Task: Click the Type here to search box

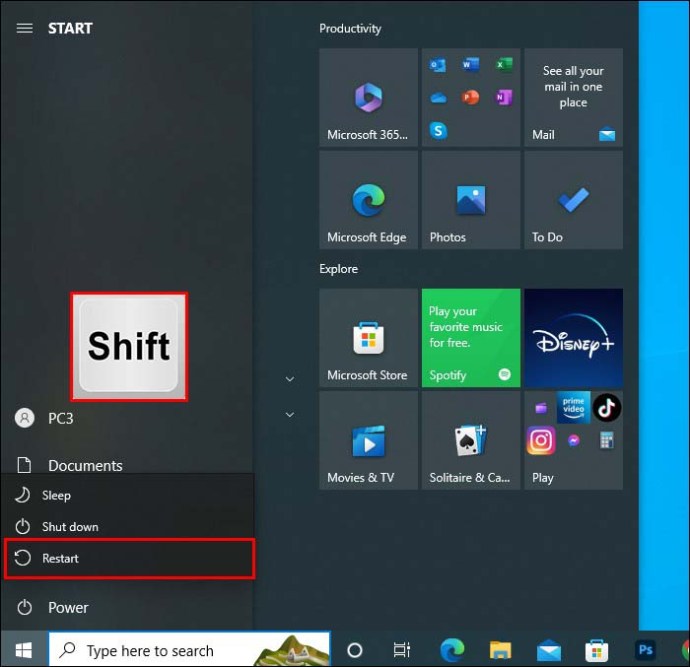Action: [189, 650]
